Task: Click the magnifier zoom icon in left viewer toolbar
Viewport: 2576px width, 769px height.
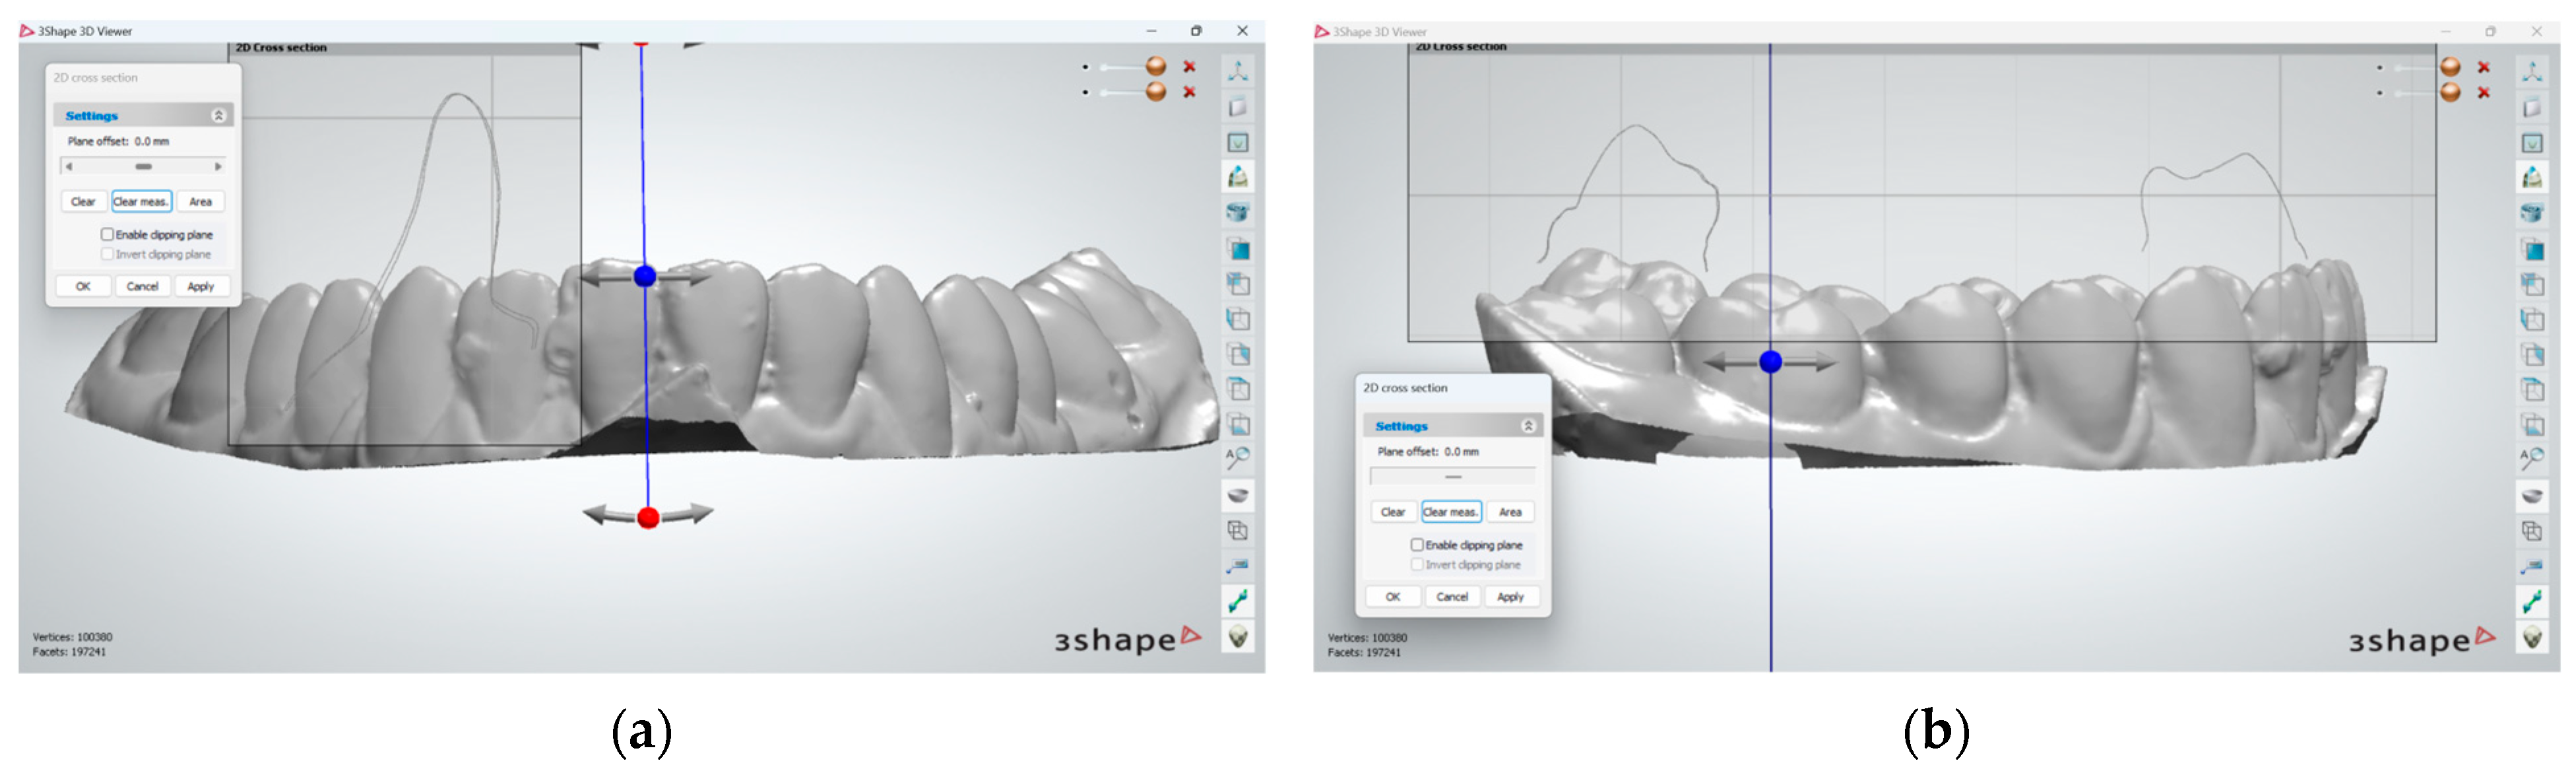Action: point(1238,459)
